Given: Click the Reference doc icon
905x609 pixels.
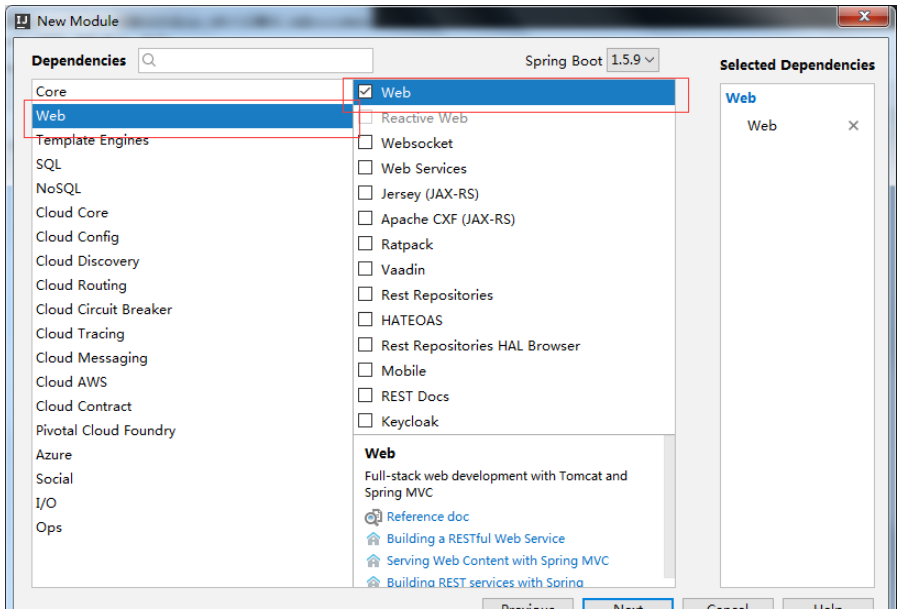Looking at the screenshot, I should coord(373,517).
